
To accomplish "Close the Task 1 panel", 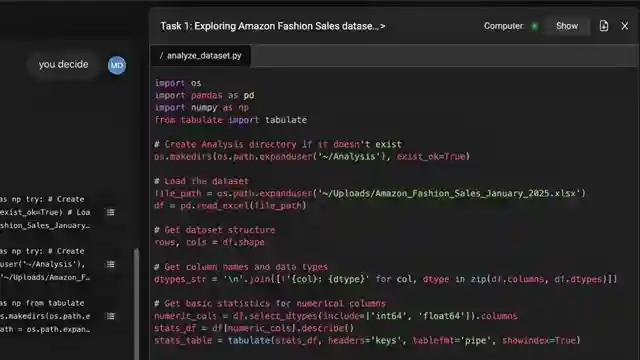I will [624, 26].
